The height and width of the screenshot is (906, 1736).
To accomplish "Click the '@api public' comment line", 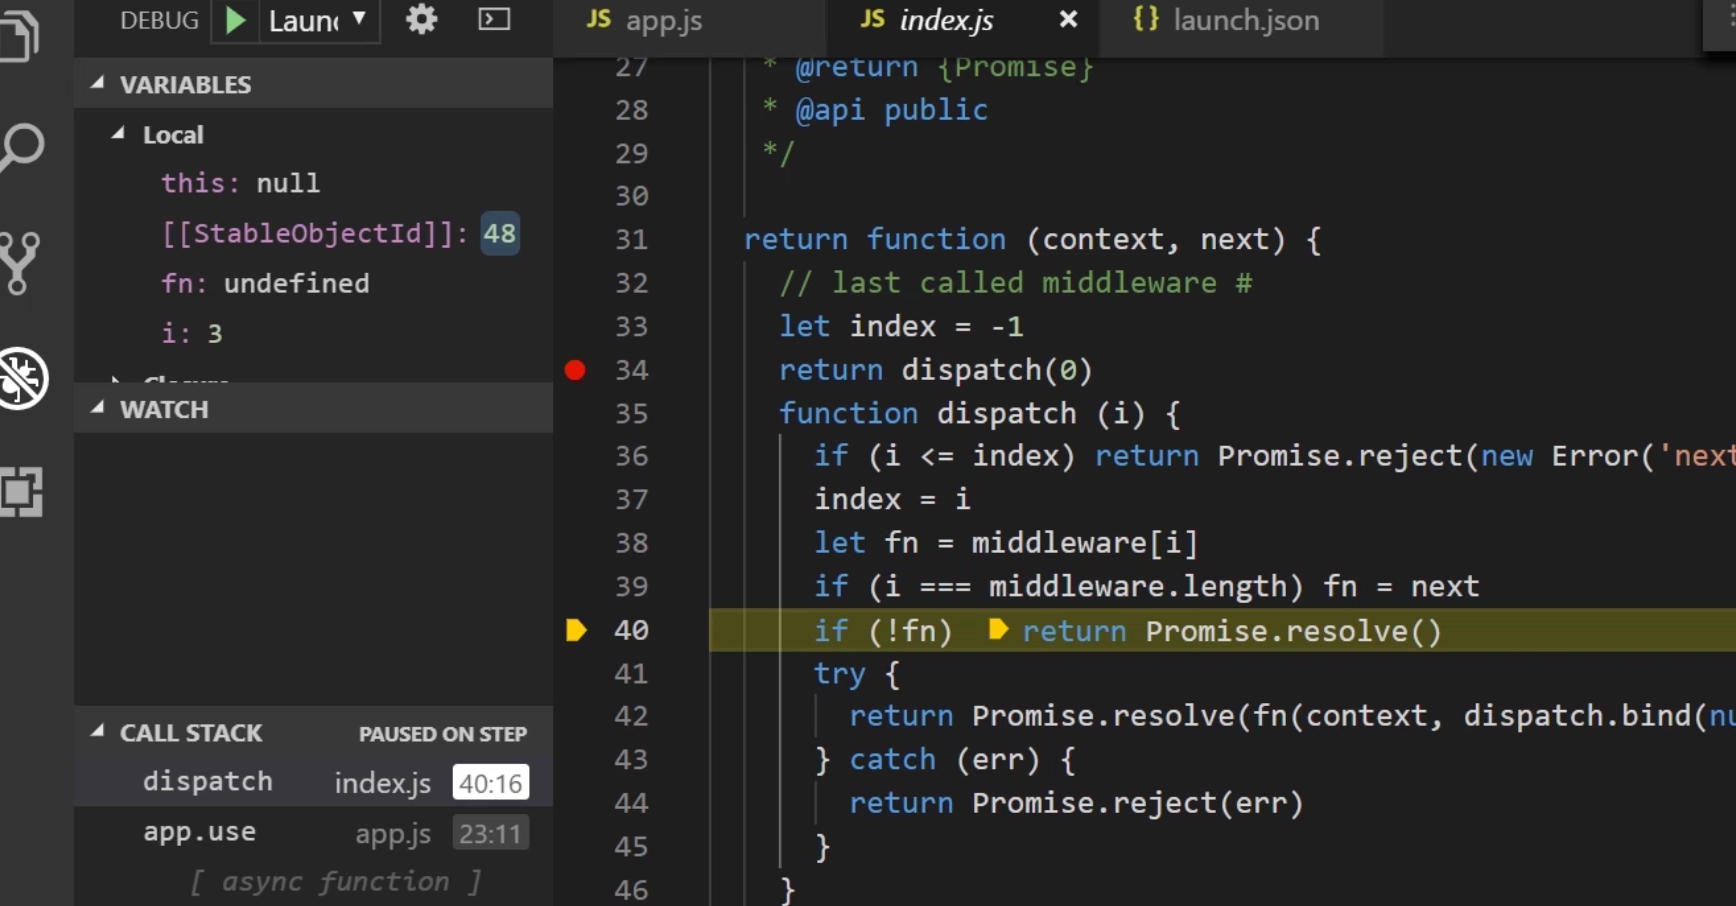I will (x=875, y=110).
